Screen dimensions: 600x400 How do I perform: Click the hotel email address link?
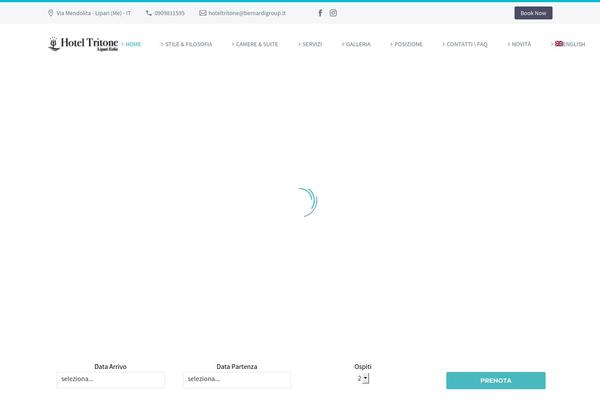coord(247,13)
